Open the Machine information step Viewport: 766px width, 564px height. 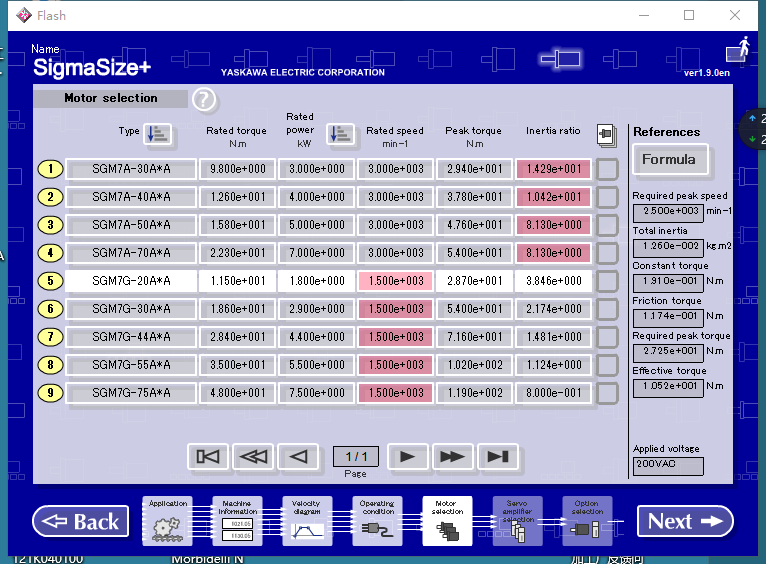pyautogui.click(x=237, y=521)
